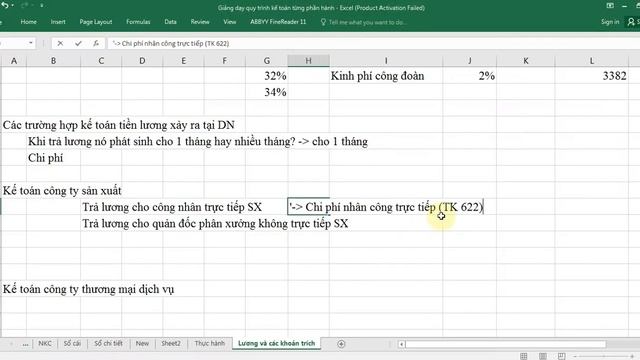Open Insert Function with the fx icon
Image resolution: width=640 pixels, height=360 pixels.
click(96, 43)
